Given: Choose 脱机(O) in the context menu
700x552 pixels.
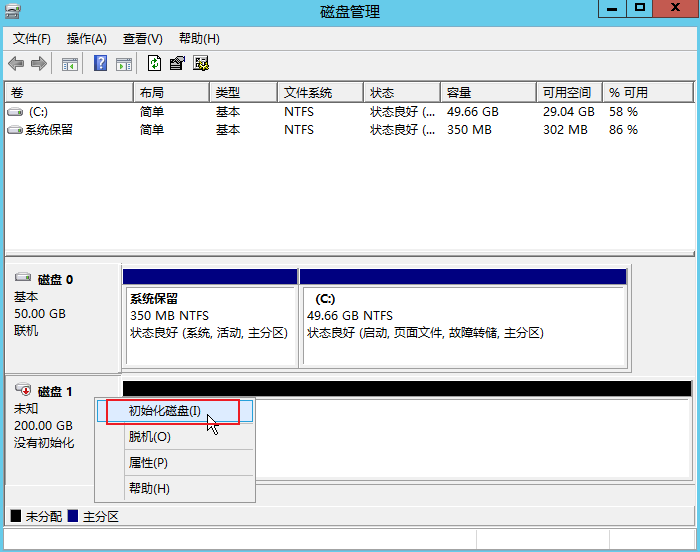Looking at the screenshot, I should click(x=150, y=437).
